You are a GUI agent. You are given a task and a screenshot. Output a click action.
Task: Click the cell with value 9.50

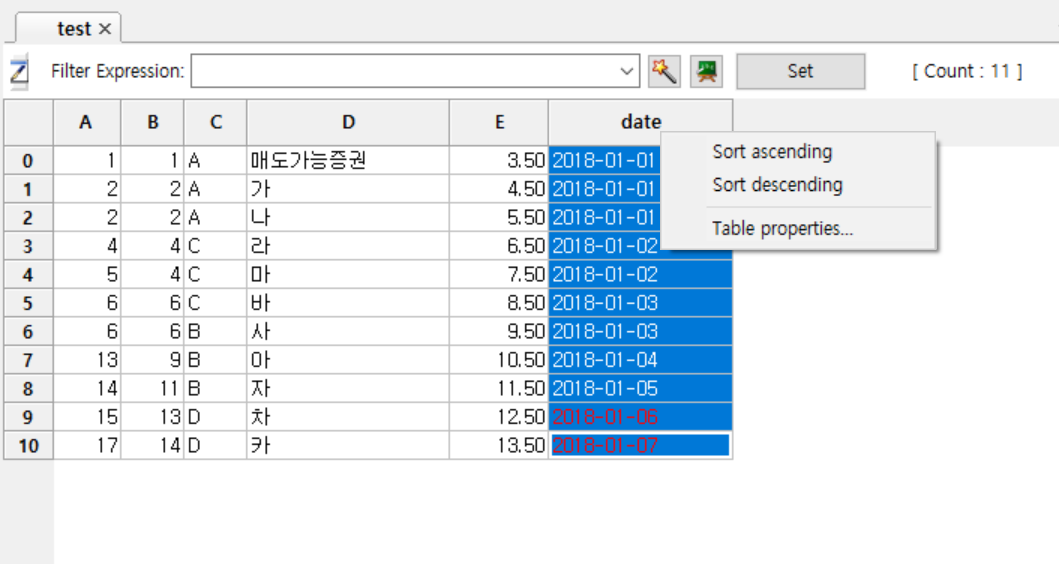(499, 332)
